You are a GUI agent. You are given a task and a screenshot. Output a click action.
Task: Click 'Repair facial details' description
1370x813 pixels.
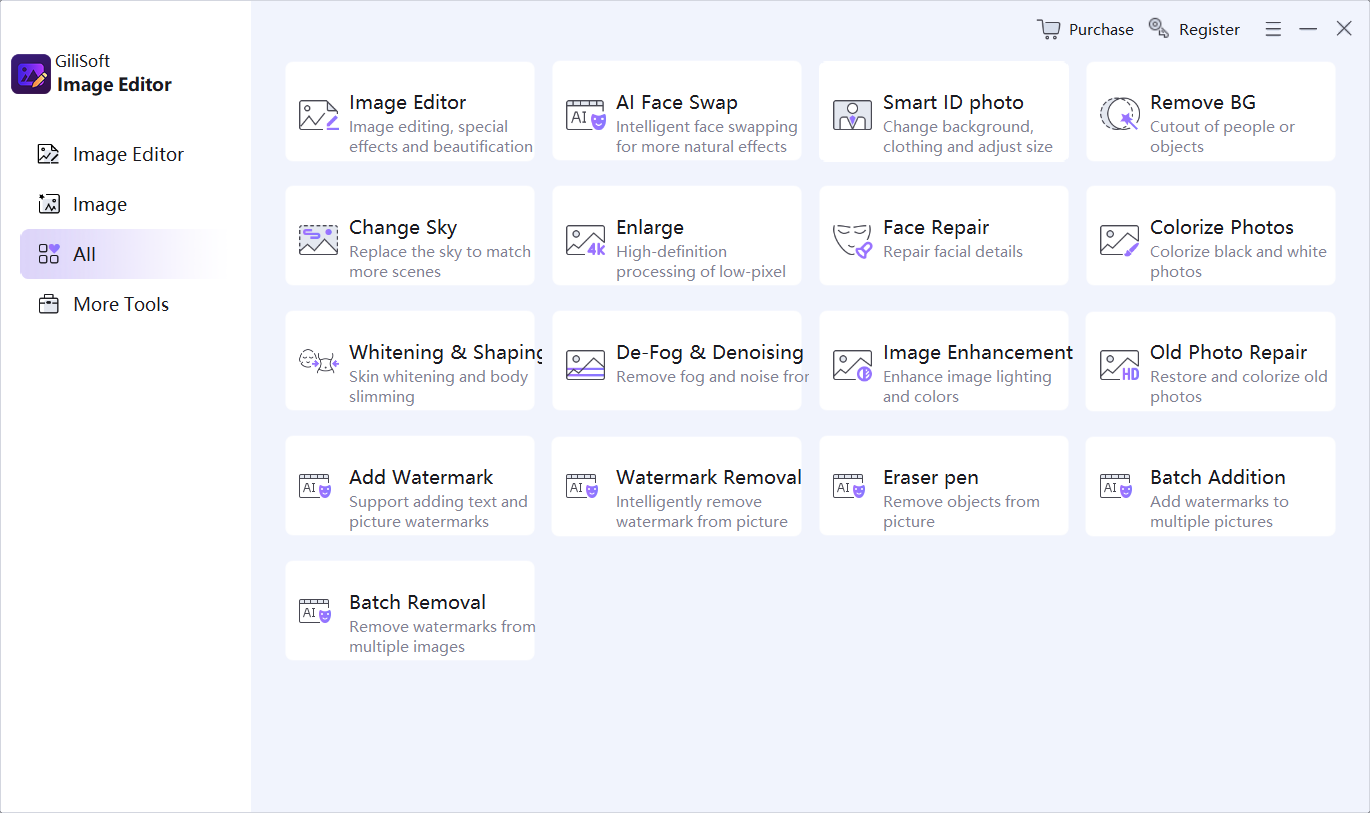click(953, 252)
